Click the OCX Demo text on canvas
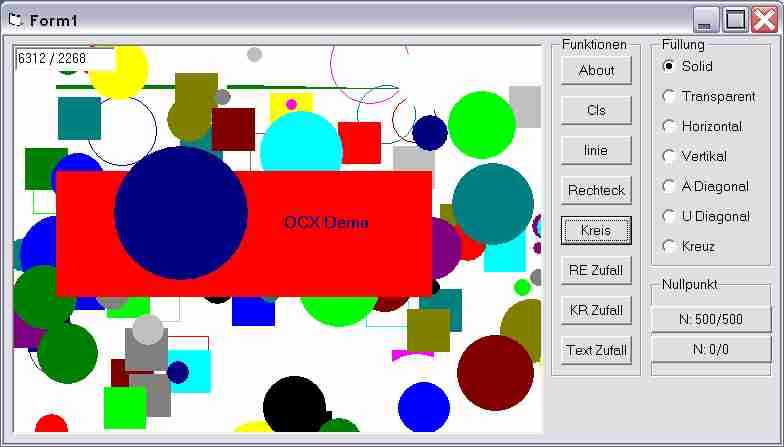 click(326, 222)
